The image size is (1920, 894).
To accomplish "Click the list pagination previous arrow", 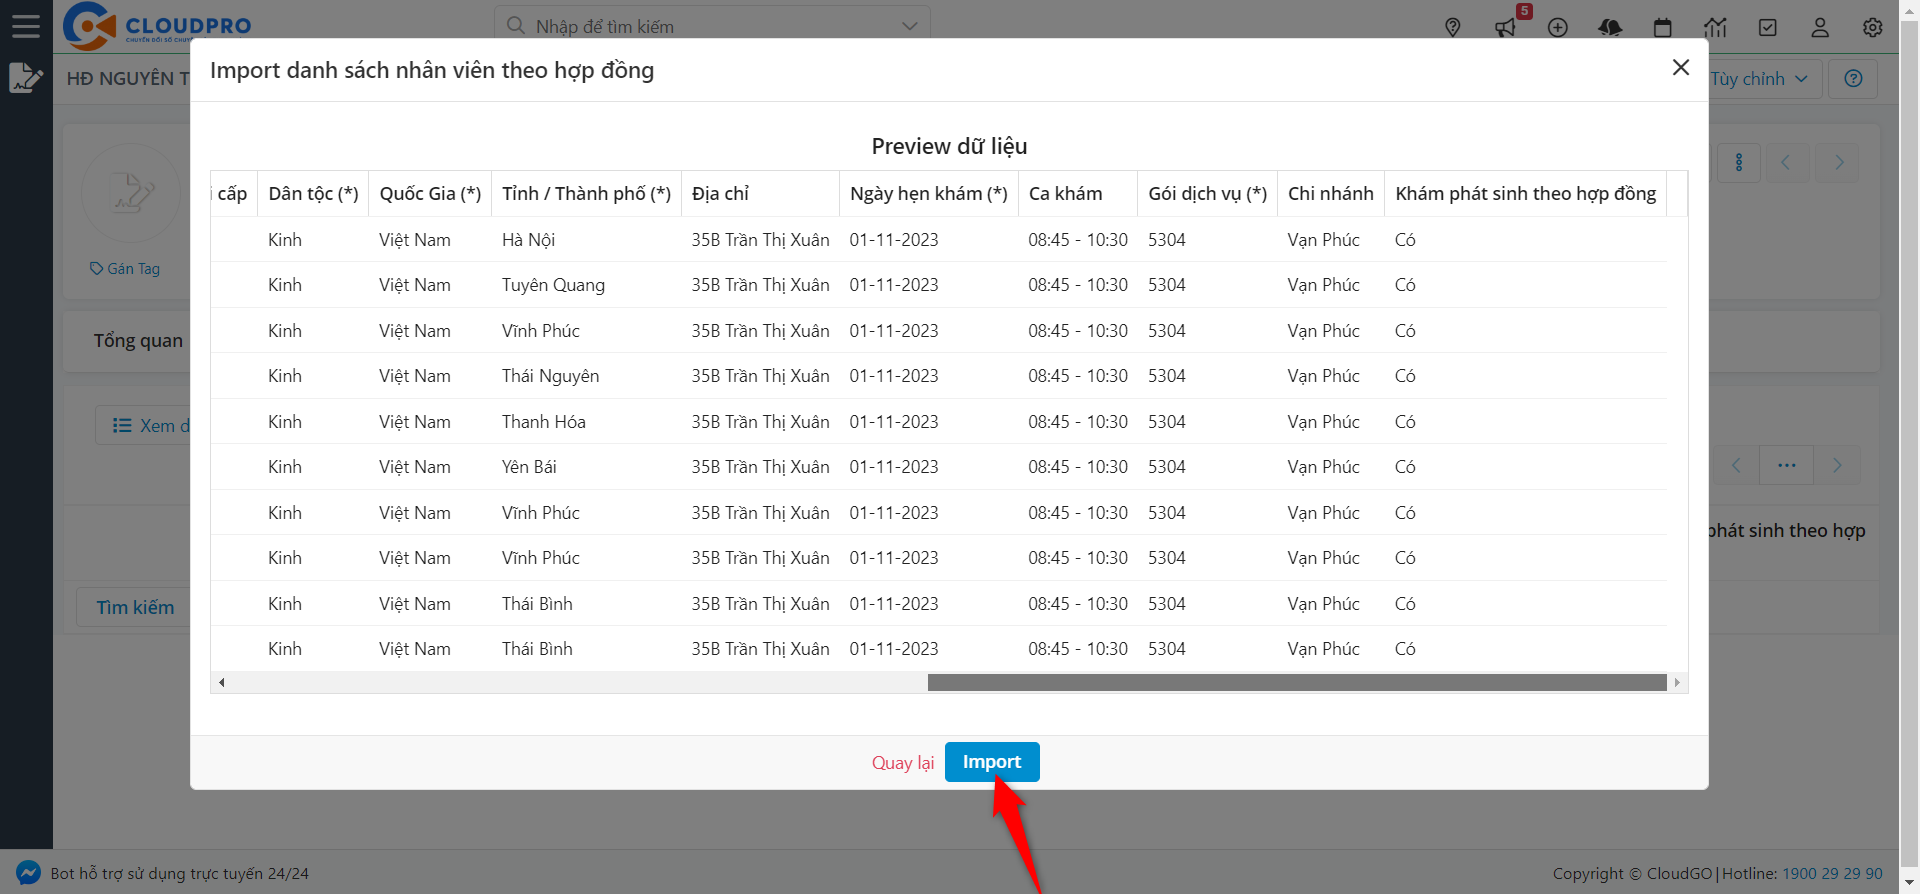I will tap(1736, 465).
